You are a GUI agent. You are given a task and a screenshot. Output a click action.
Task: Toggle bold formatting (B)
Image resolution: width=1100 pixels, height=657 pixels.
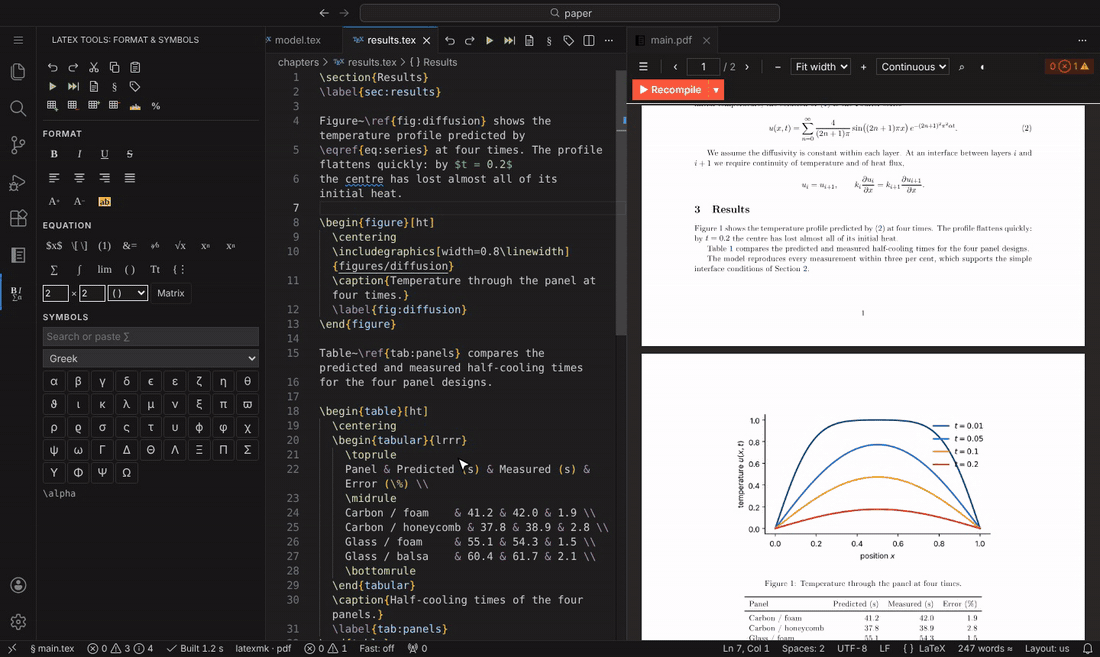coord(54,154)
